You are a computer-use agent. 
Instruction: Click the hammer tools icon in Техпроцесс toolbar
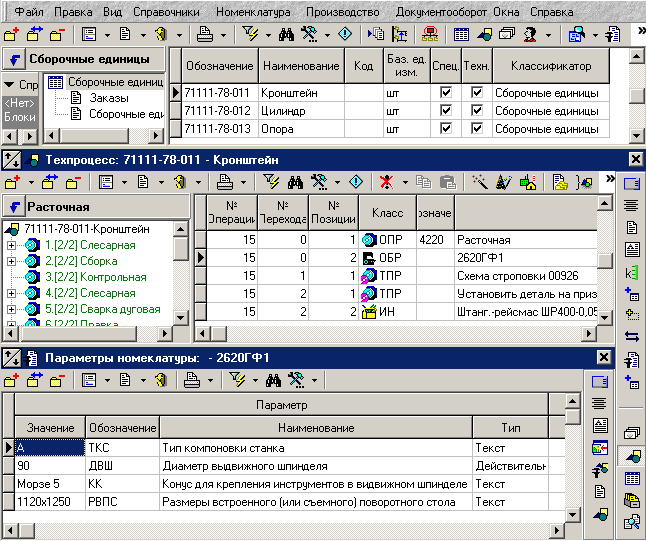[x=320, y=182]
